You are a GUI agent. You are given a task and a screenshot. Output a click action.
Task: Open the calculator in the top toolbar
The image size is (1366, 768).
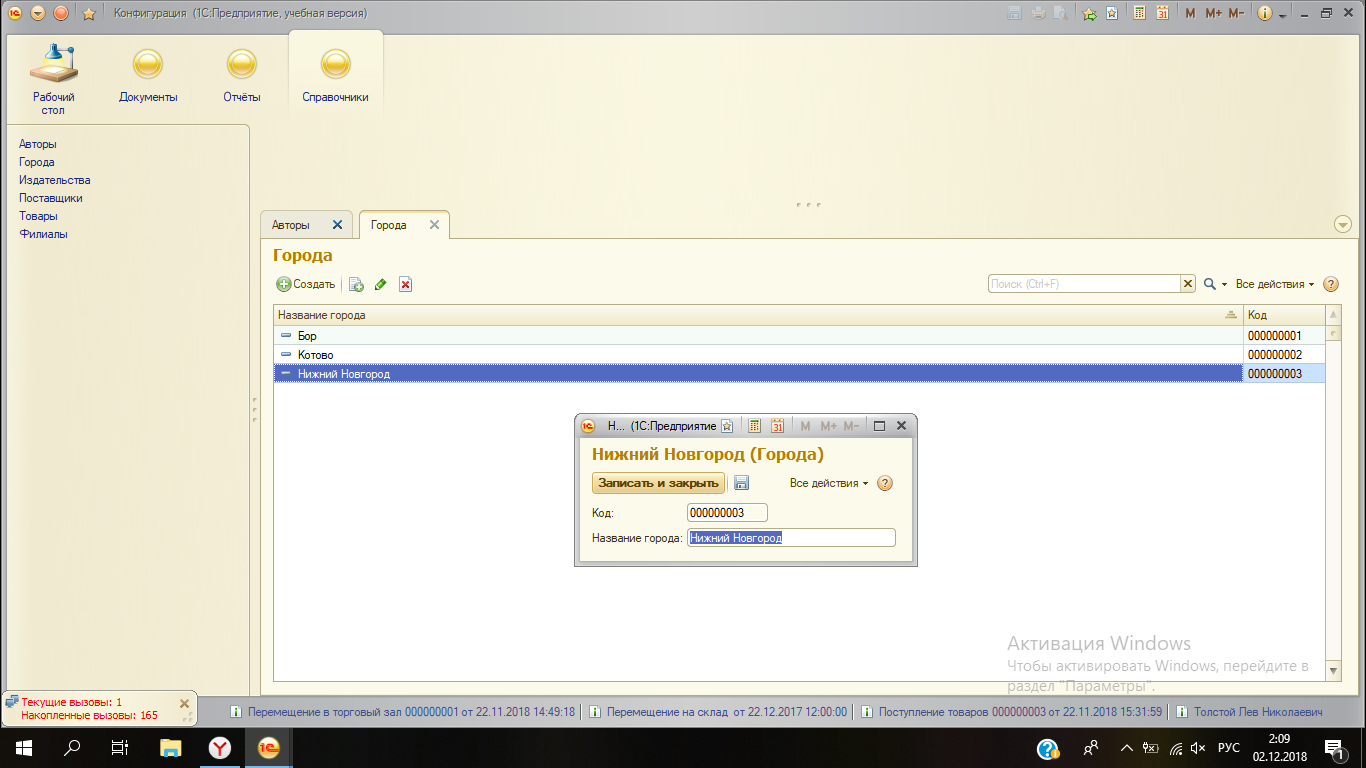click(x=1139, y=13)
